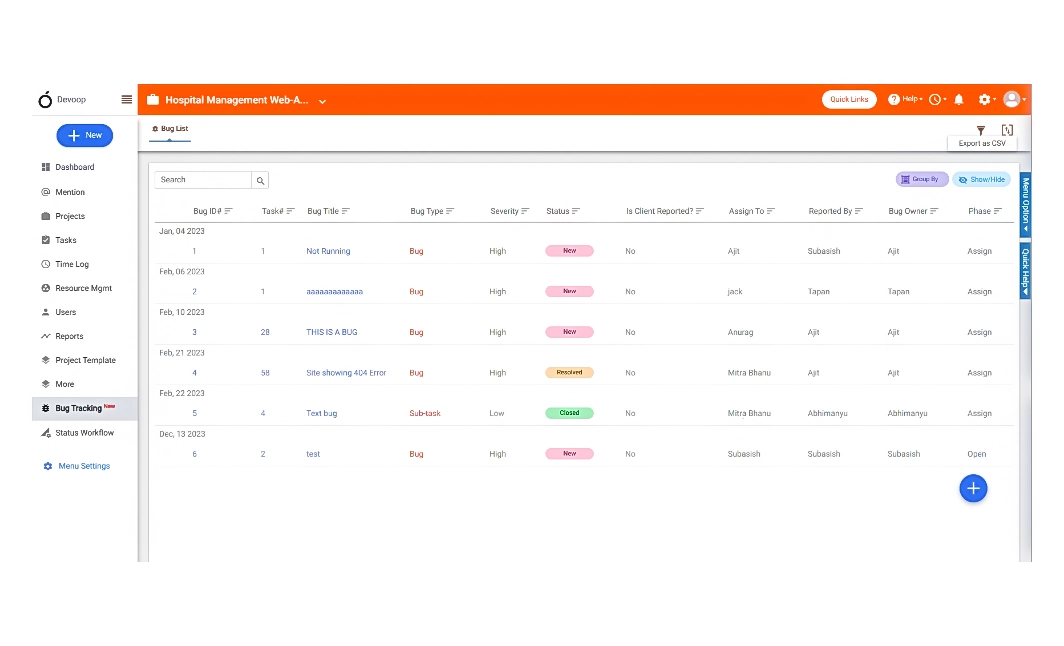This screenshot has width=1064, height=646.
Task: Click the Group By button icon
Action: [x=908, y=178]
